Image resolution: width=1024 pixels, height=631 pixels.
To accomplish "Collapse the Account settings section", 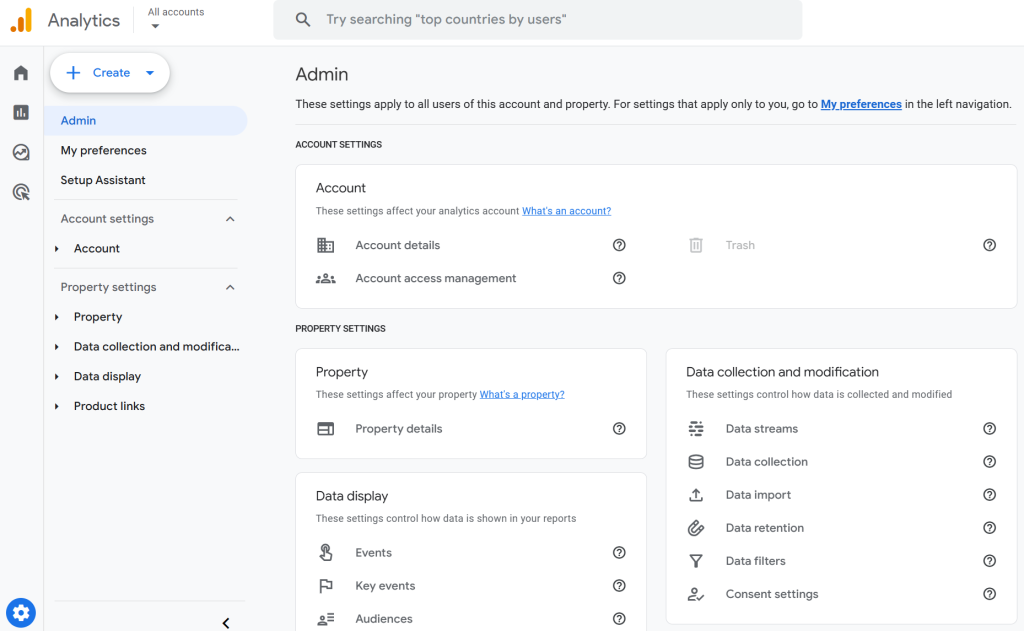I will (x=230, y=219).
